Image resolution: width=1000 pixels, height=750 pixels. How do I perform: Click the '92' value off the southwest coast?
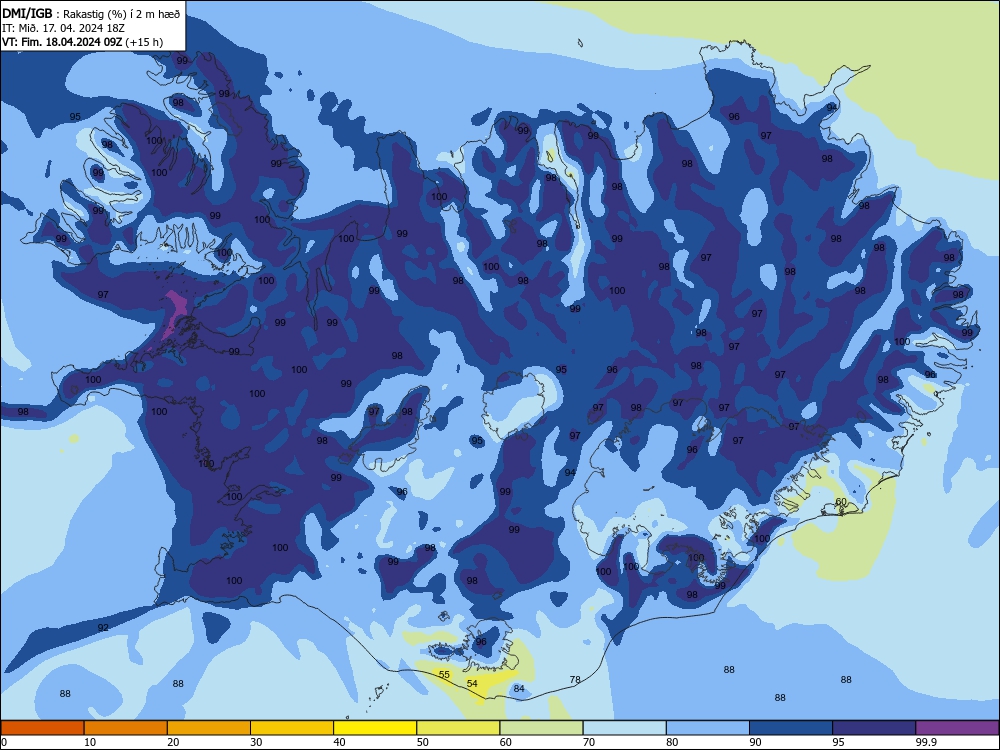(103, 628)
